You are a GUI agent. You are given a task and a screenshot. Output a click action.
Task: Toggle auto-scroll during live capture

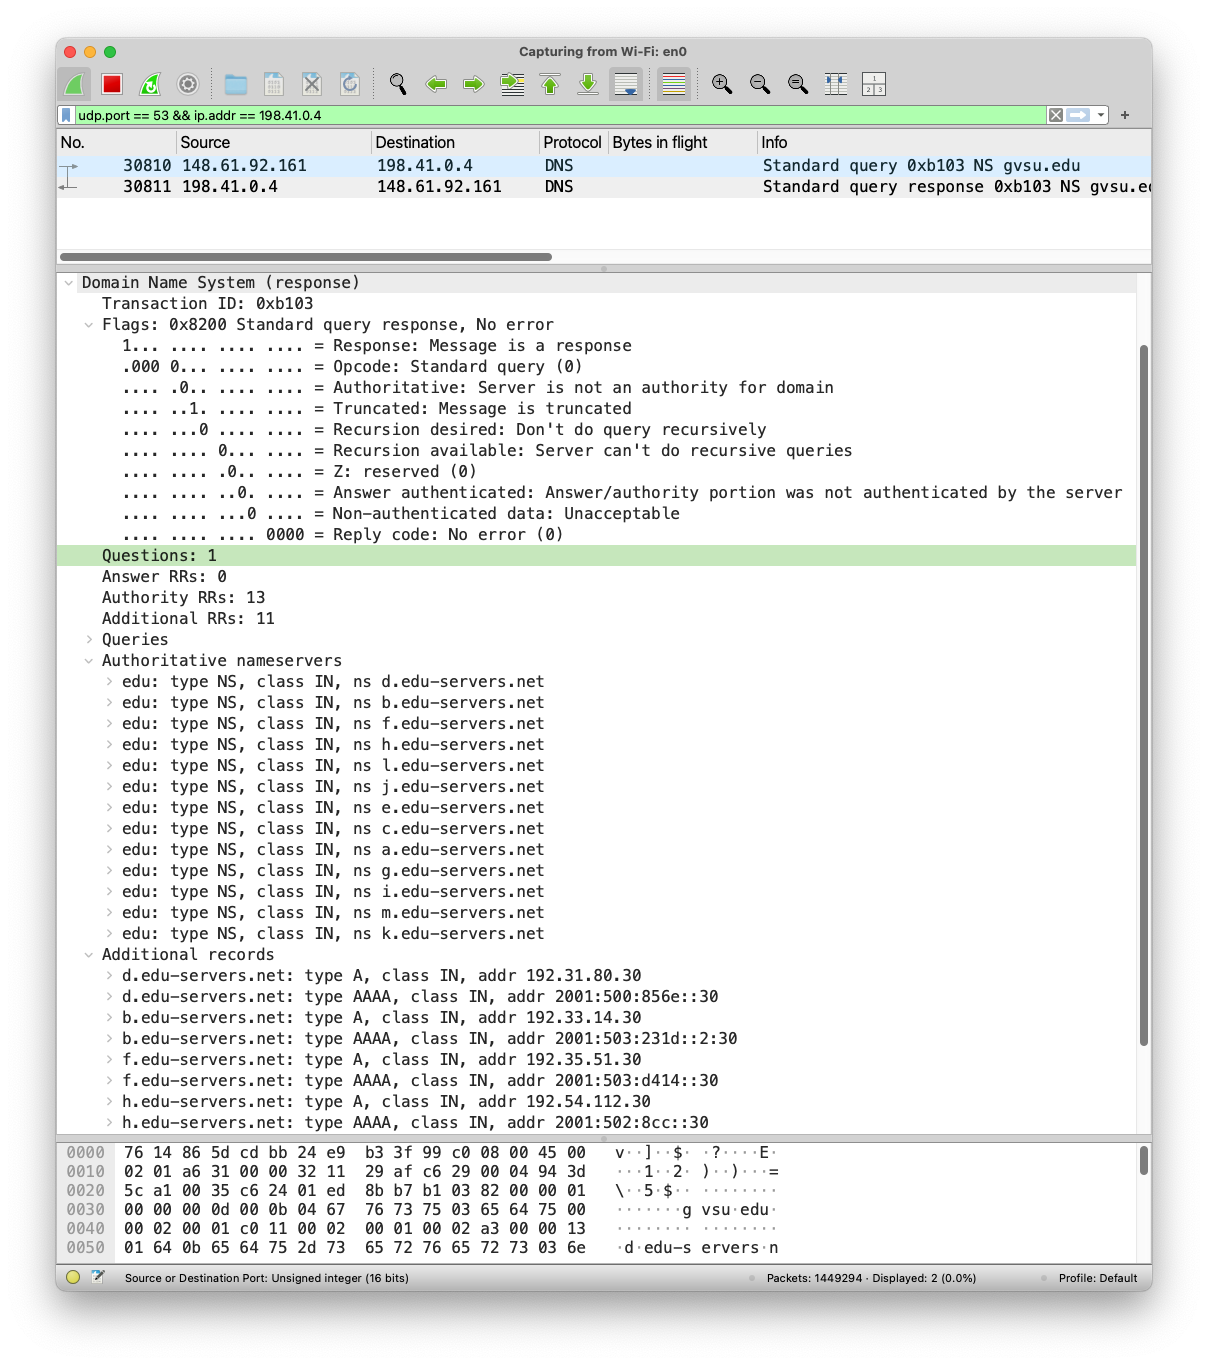click(627, 84)
